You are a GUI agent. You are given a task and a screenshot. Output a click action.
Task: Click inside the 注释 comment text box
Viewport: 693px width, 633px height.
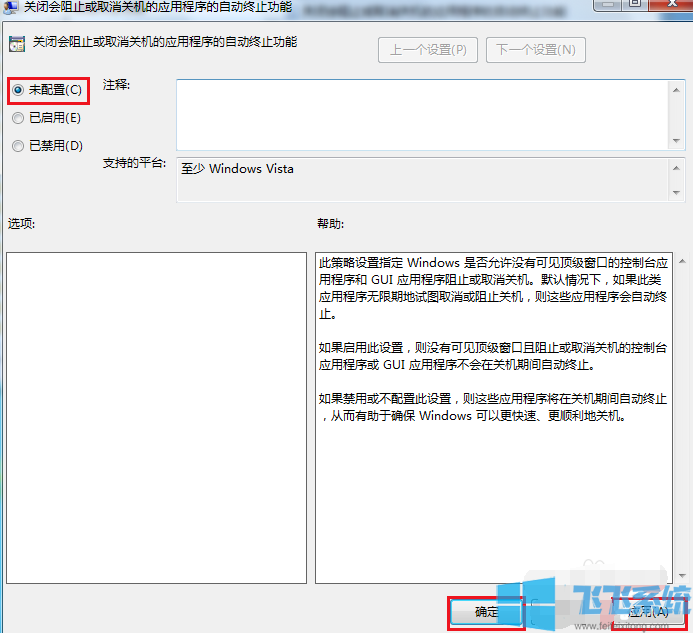(x=422, y=115)
